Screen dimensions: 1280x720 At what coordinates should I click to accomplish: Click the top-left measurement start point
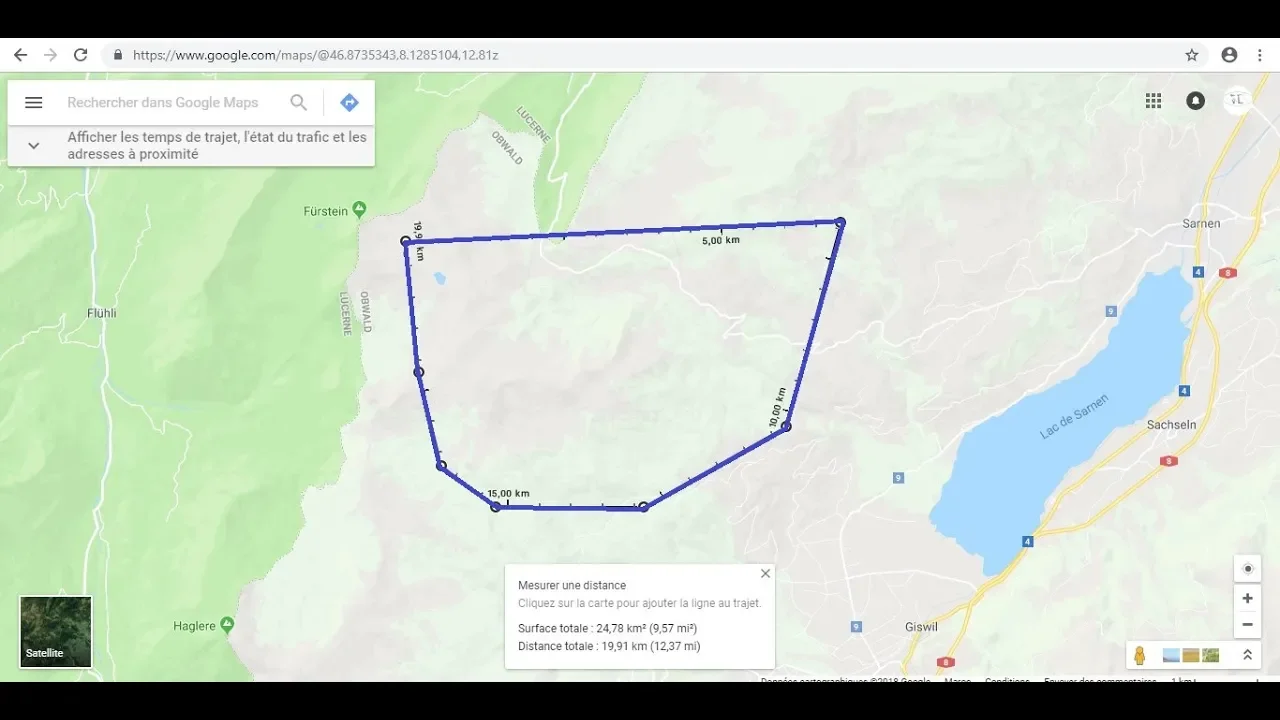(x=405, y=241)
